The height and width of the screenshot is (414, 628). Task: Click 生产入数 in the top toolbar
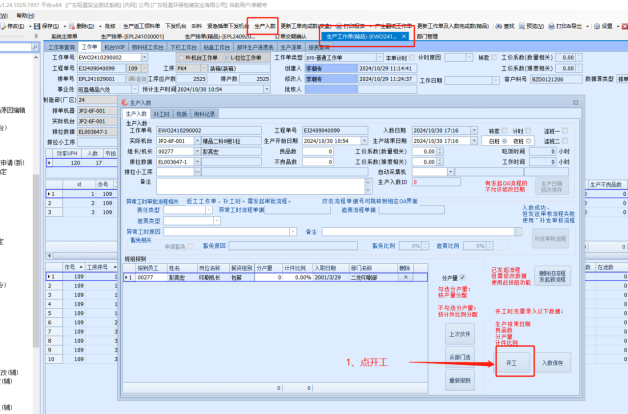tap(265, 26)
